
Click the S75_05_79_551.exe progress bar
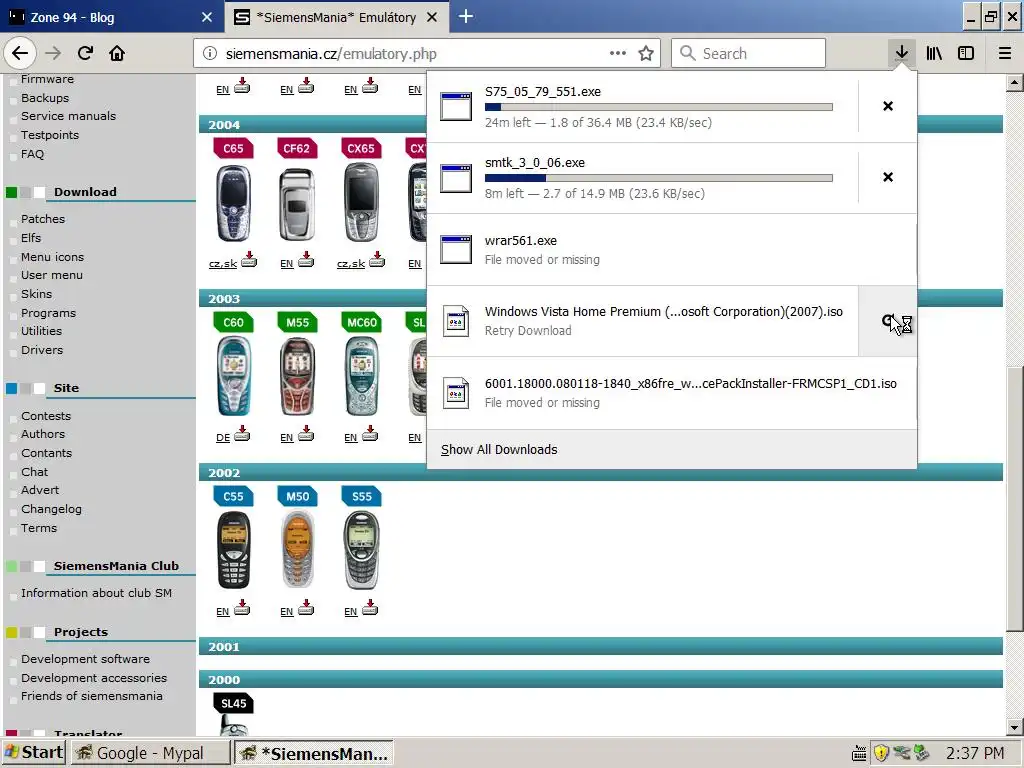tap(658, 106)
